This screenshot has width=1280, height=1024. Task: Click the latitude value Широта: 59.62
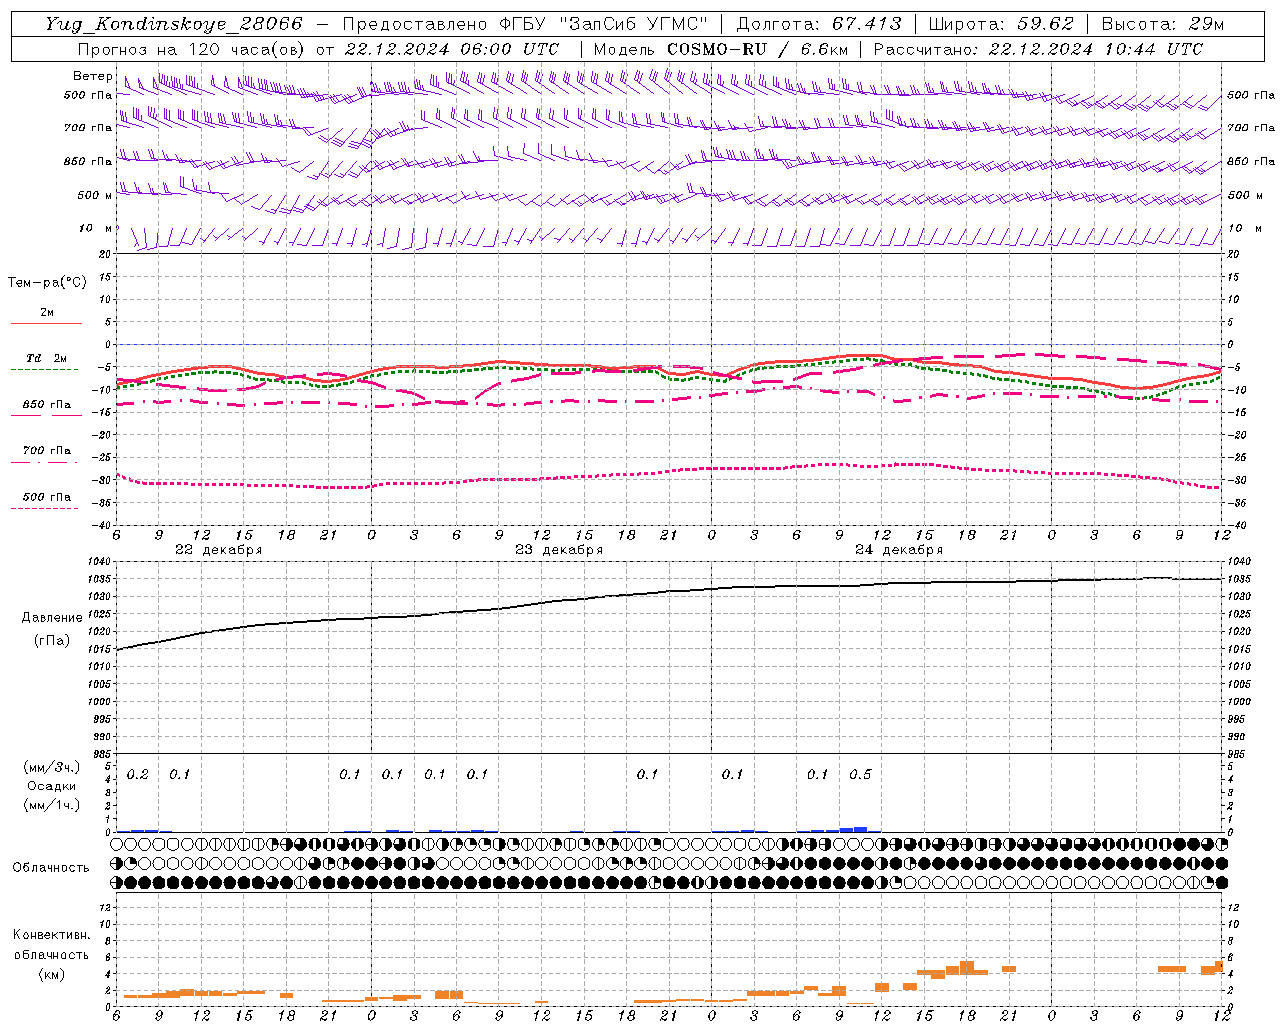[1001, 24]
